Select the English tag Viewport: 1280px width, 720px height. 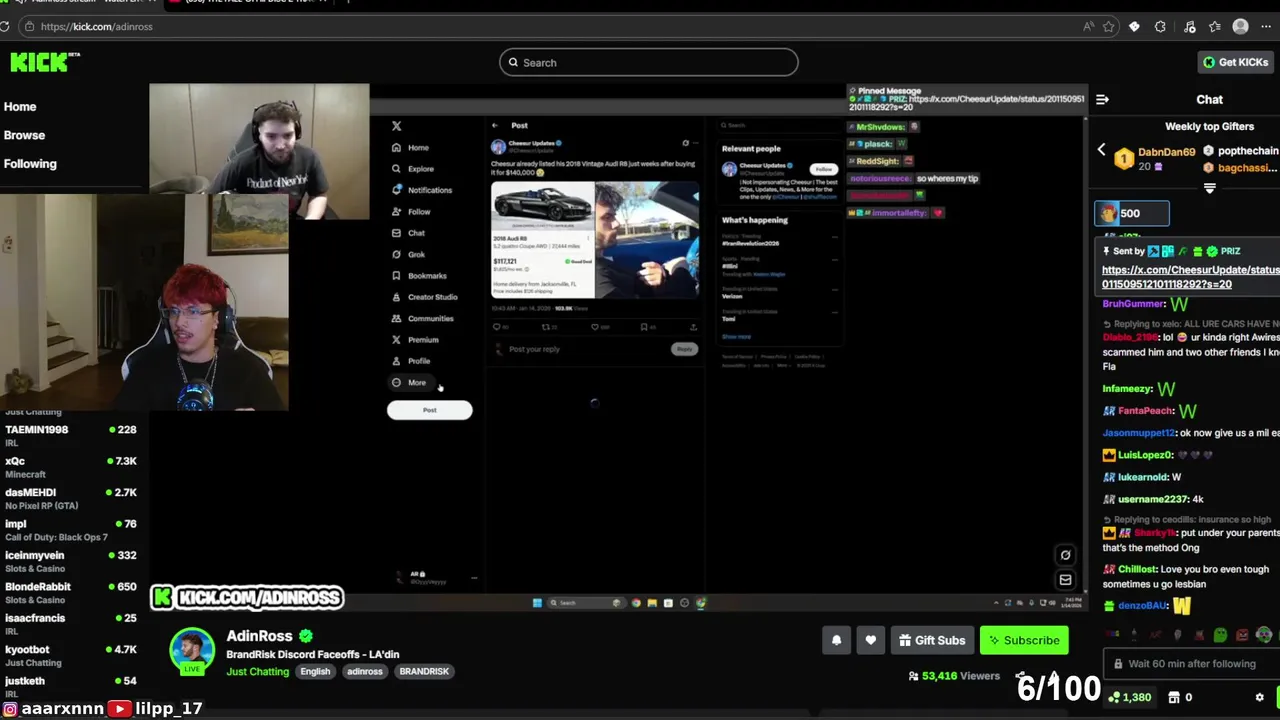[315, 672]
